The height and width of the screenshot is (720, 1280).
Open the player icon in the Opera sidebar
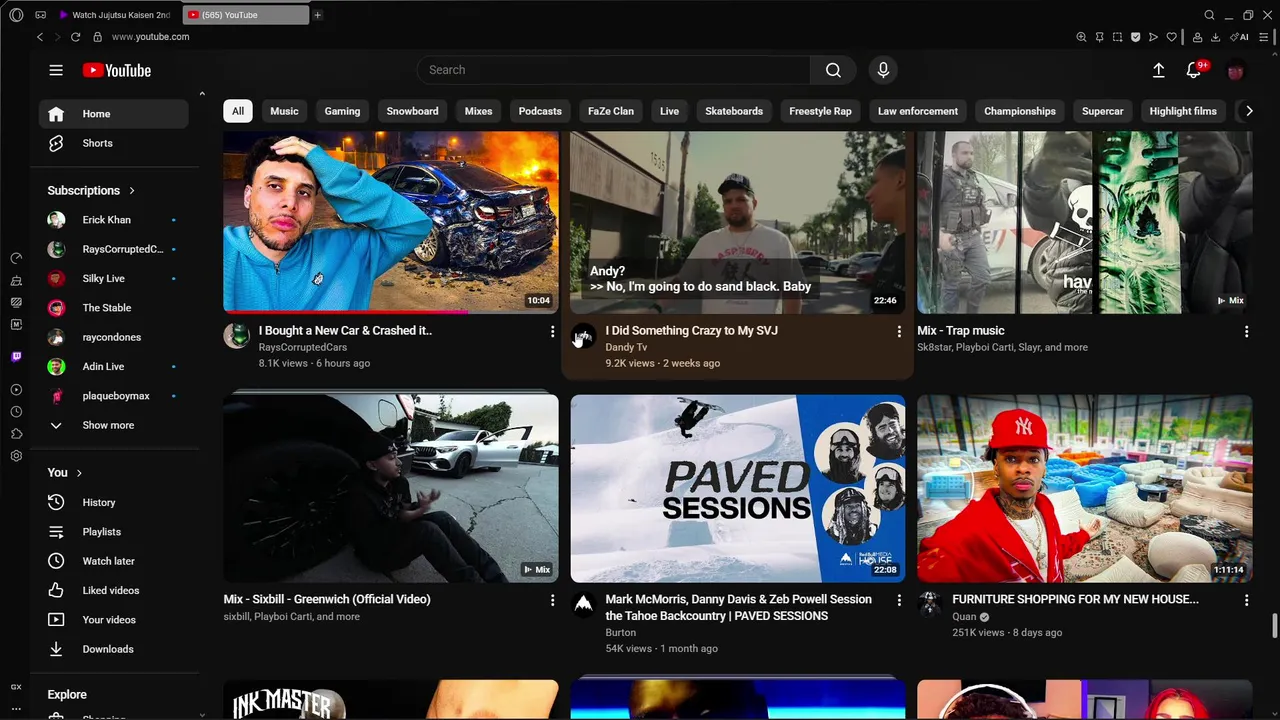coord(16,390)
